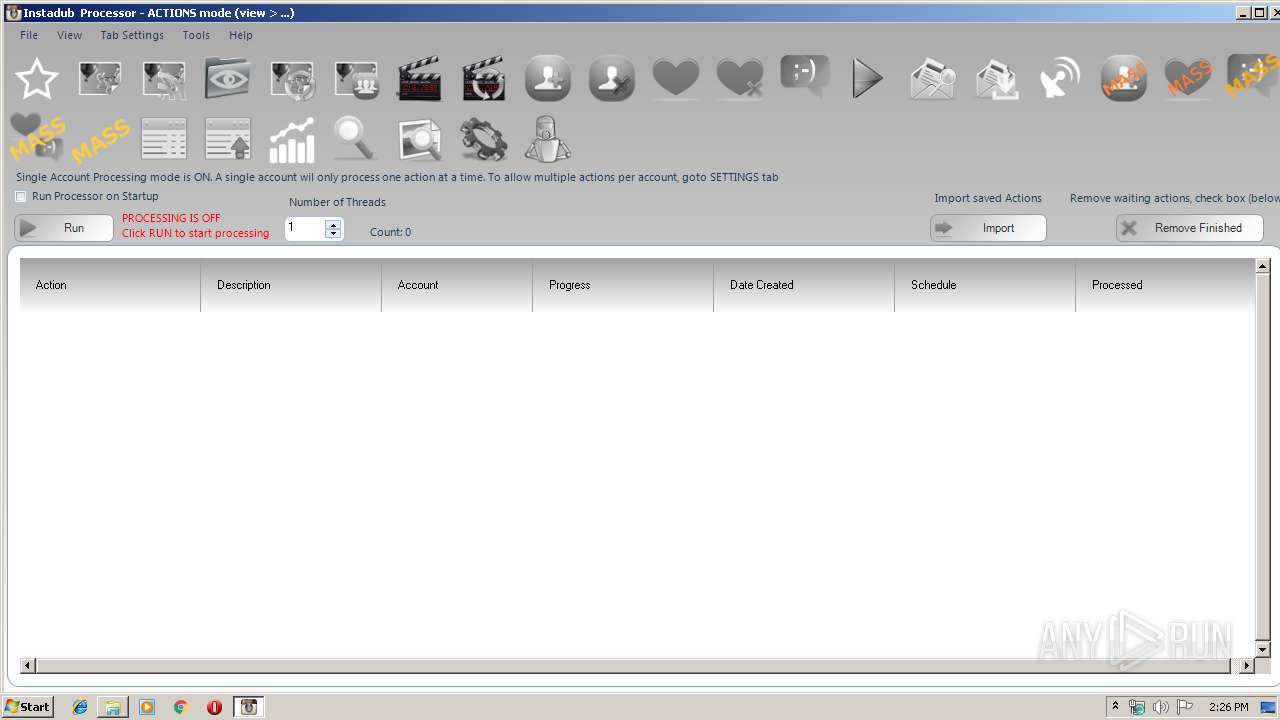Click the magnifying glass search icon
The image size is (1280, 720).
click(x=356, y=138)
